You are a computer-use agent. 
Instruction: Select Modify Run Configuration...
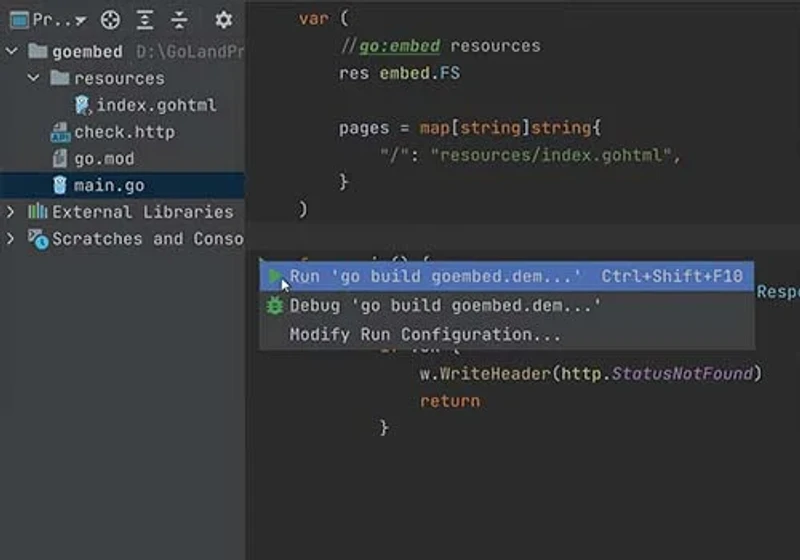pyautogui.click(x=507, y=335)
